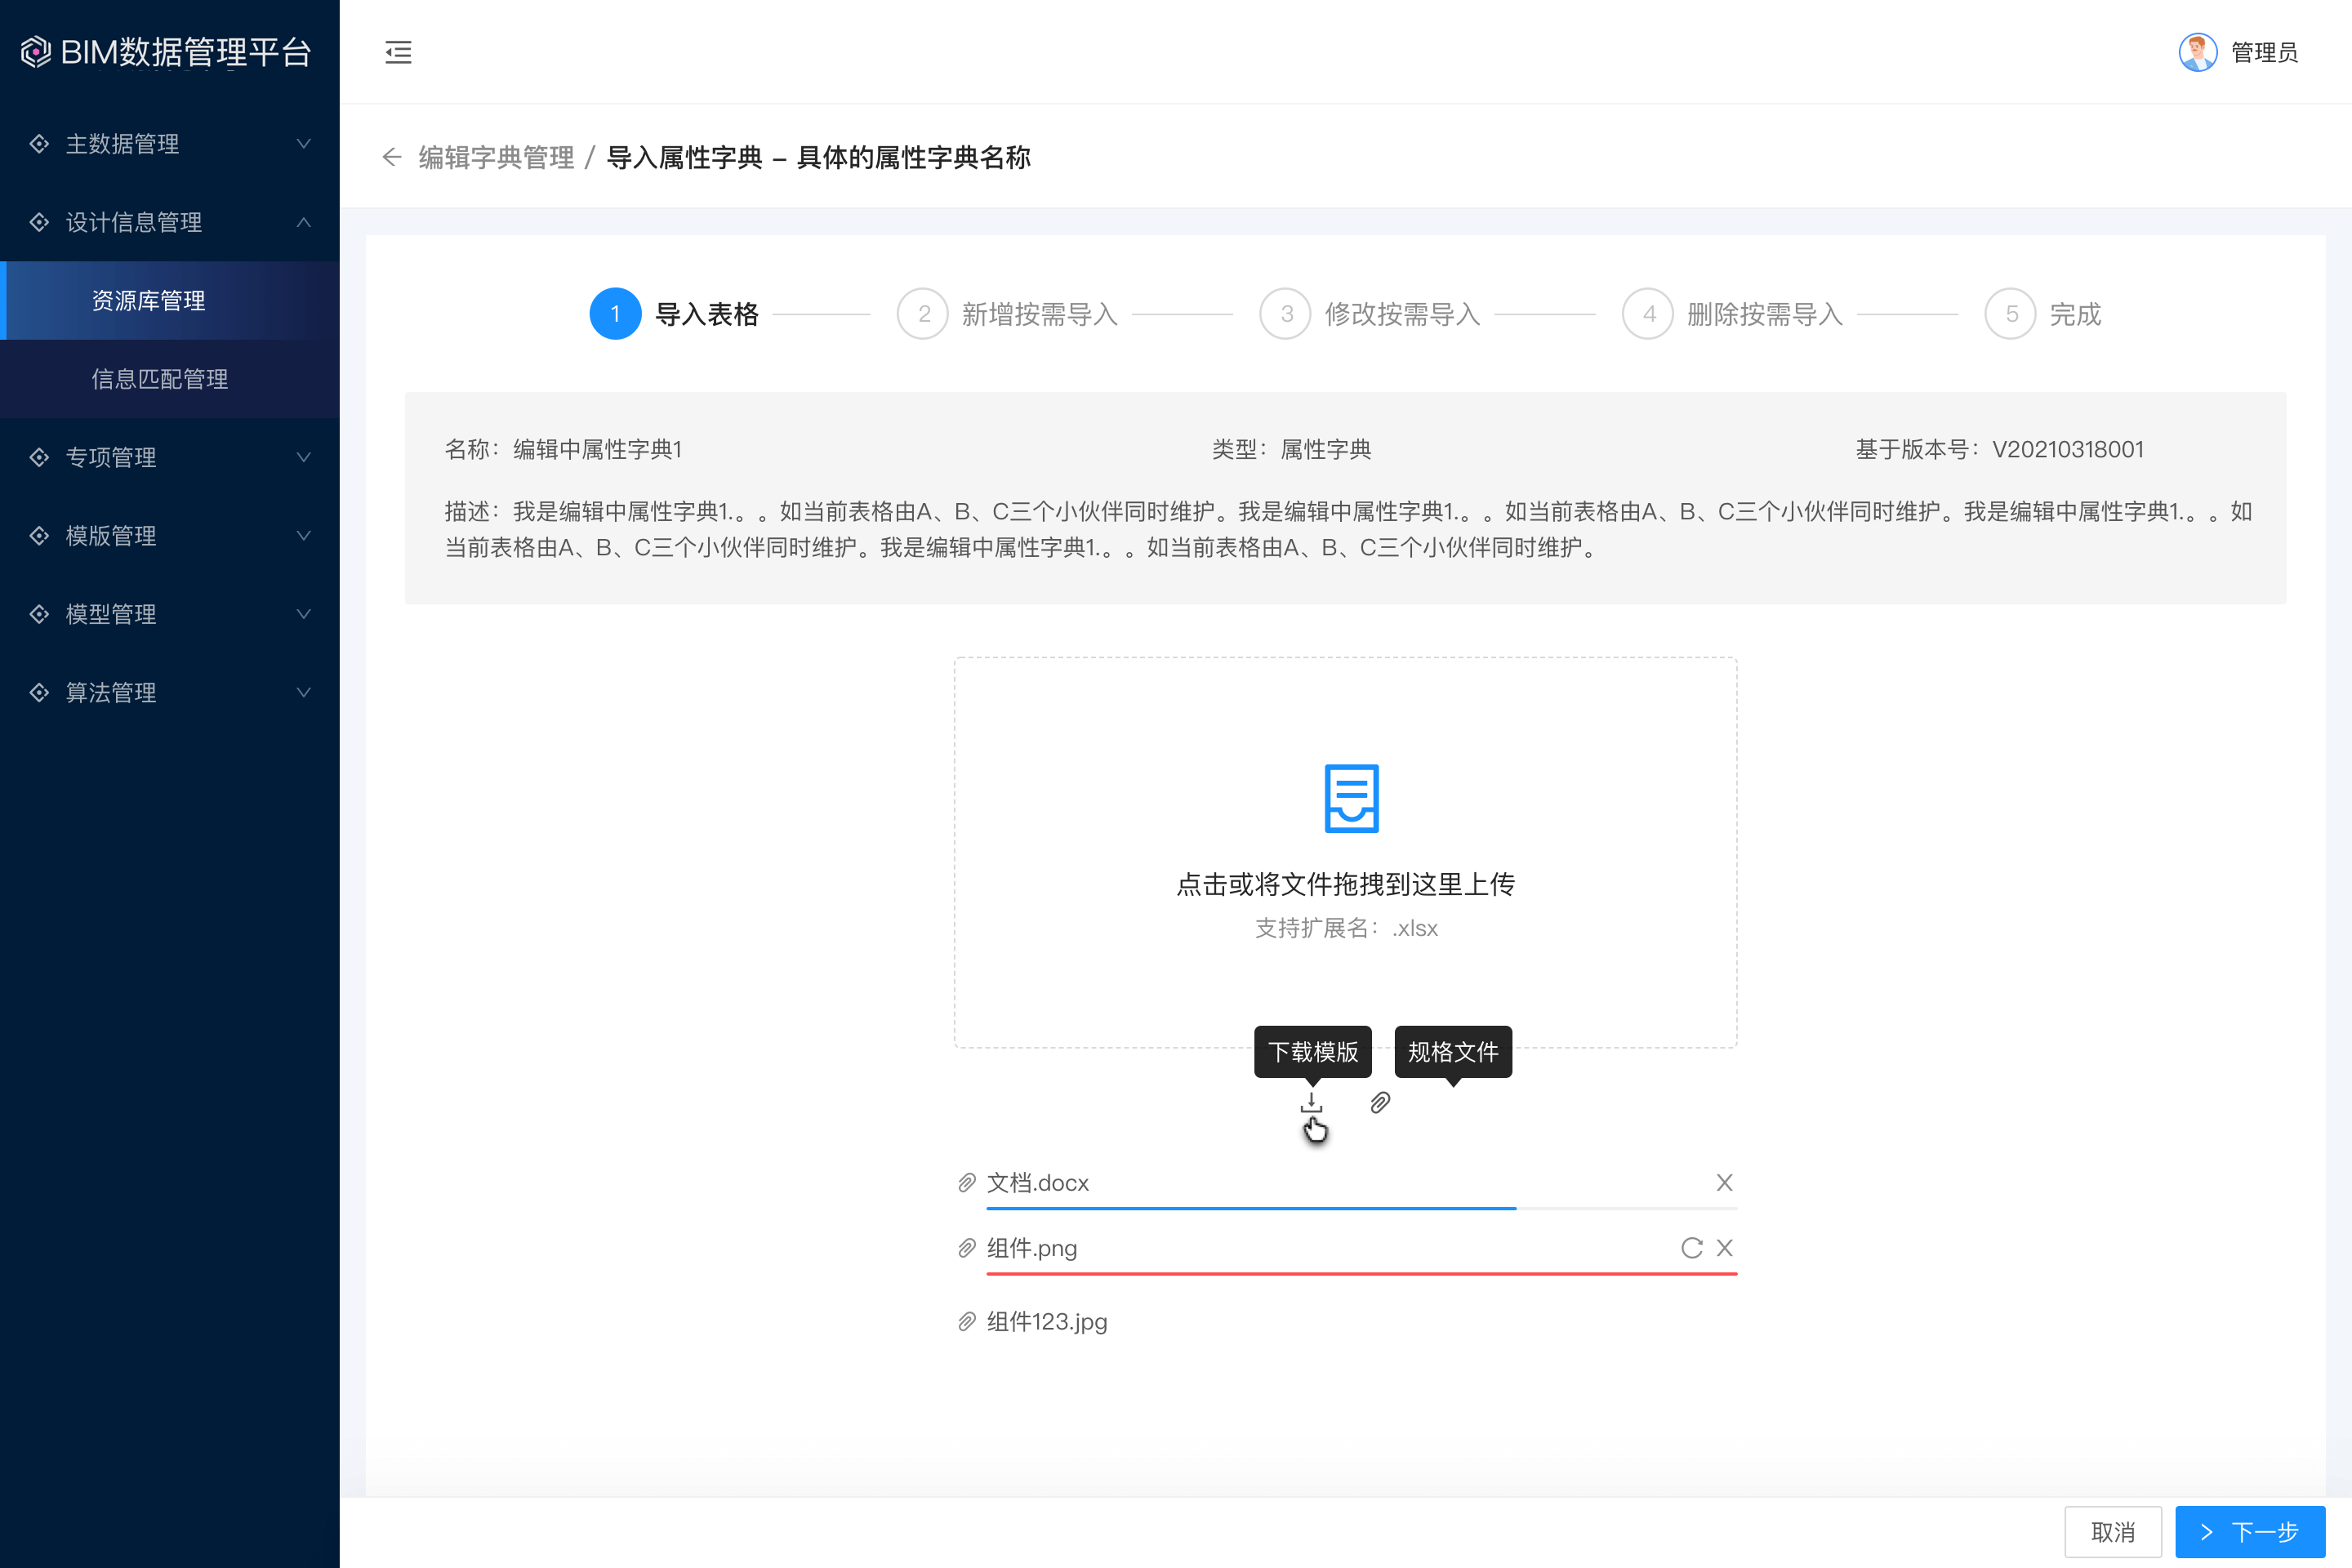Click the 下一步 button
Viewport: 2352px width, 1568px height.
click(x=2249, y=1531)
